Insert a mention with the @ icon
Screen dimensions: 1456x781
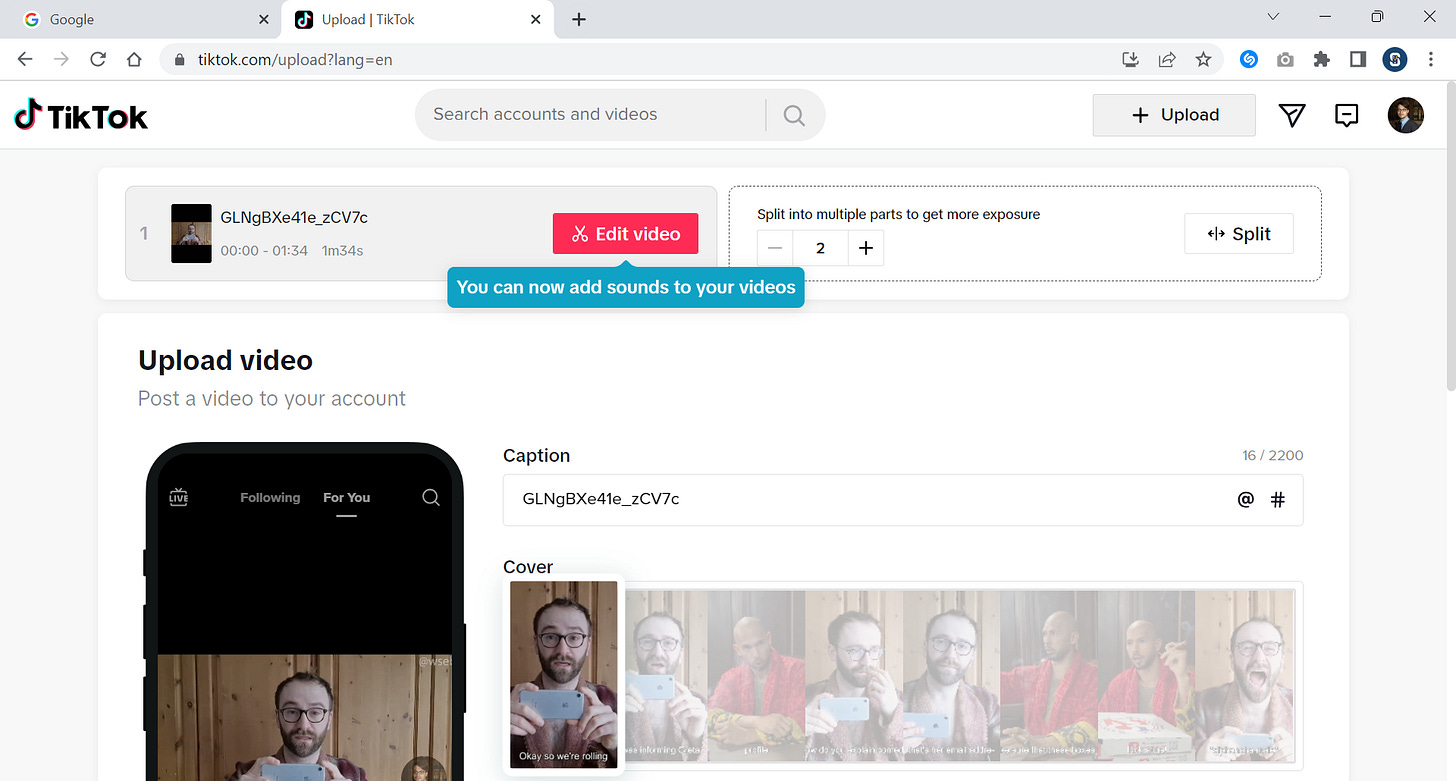(x=1245, y=499)
